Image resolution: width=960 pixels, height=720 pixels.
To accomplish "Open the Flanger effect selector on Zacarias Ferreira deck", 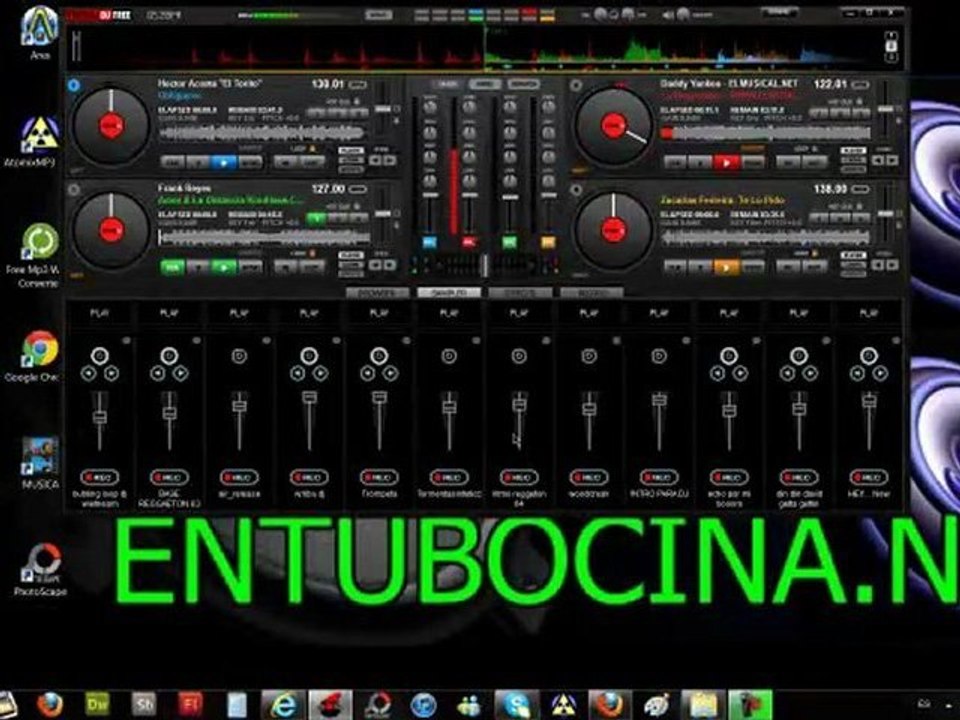I will (x=853, y=255).
